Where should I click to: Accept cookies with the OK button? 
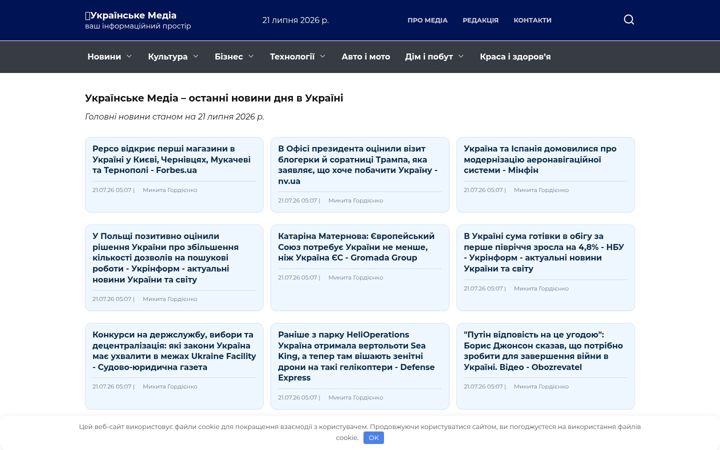[x=373, y=438]
